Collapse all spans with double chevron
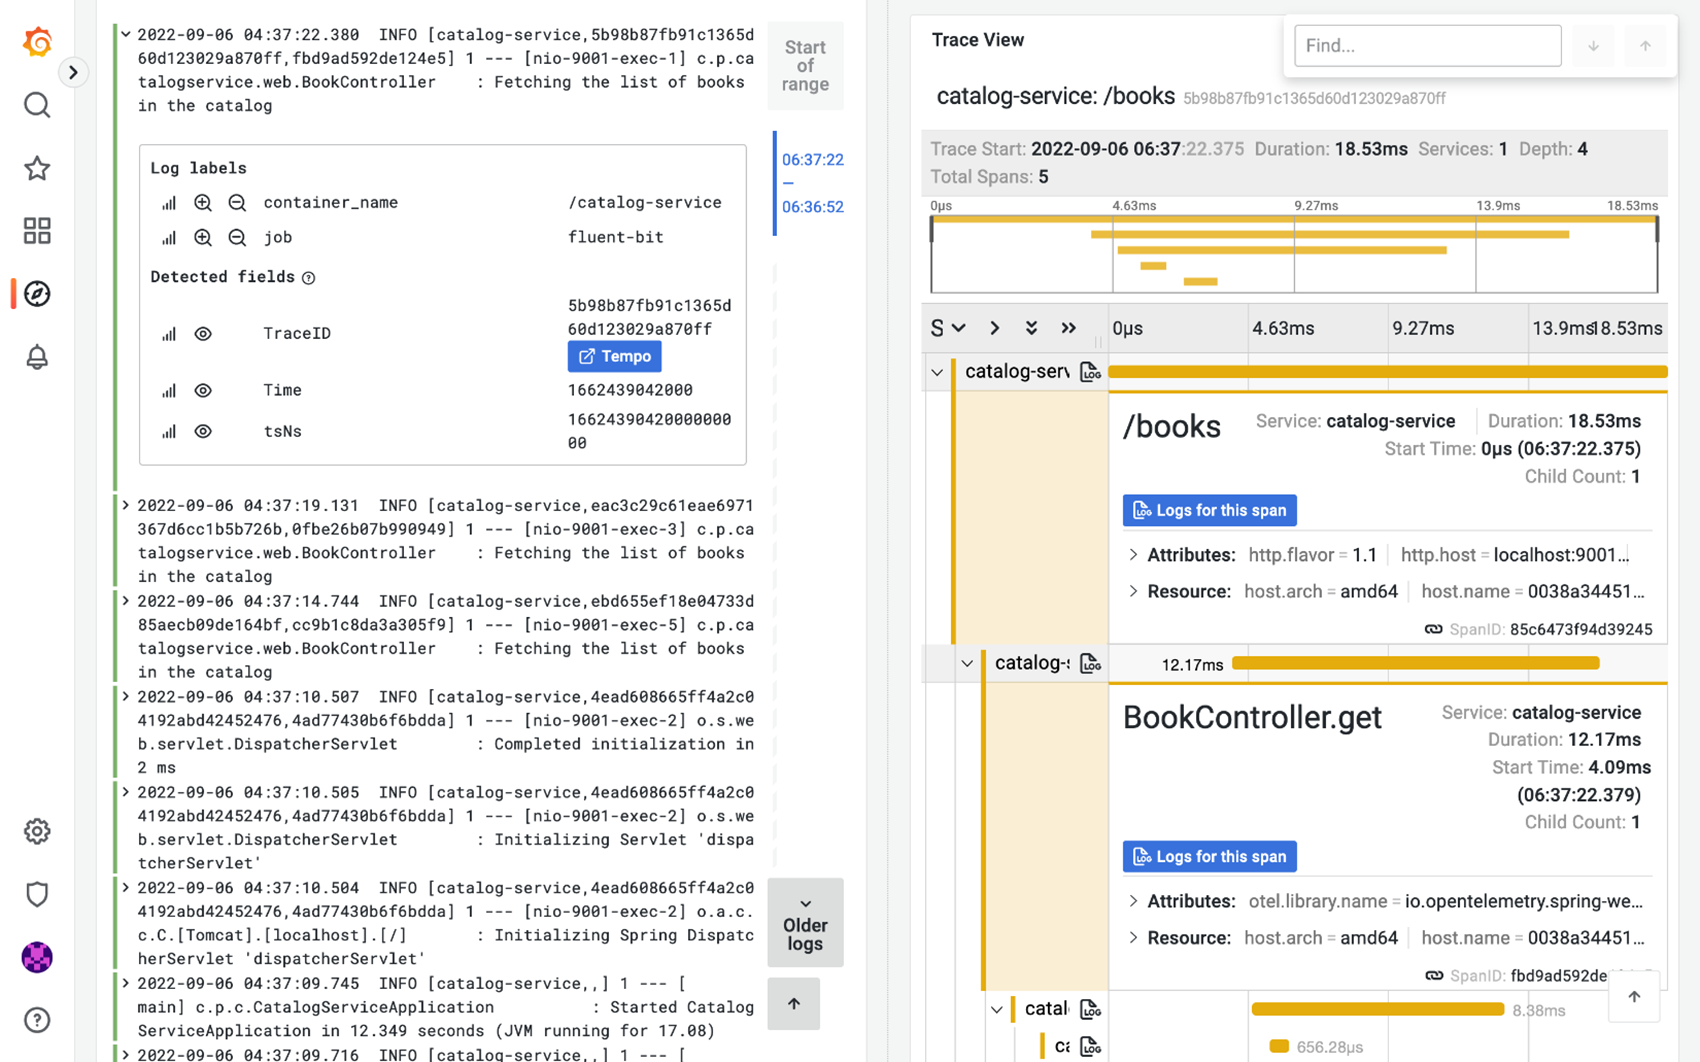Image resolution: width=1700 pixels, height=1062 pixels. pos(1069,328)
